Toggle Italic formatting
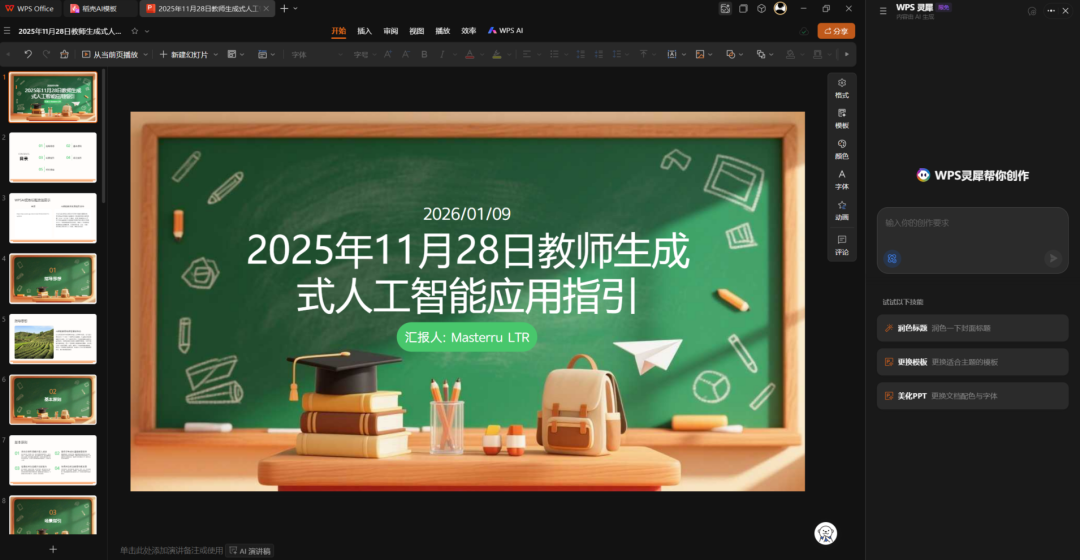1080x560 pixels. tap(442, 54)
